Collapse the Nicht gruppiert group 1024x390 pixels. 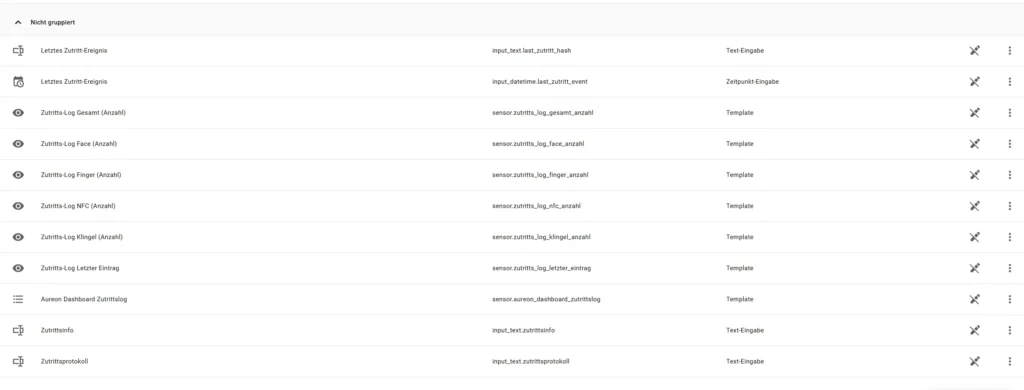click(18, 22)
